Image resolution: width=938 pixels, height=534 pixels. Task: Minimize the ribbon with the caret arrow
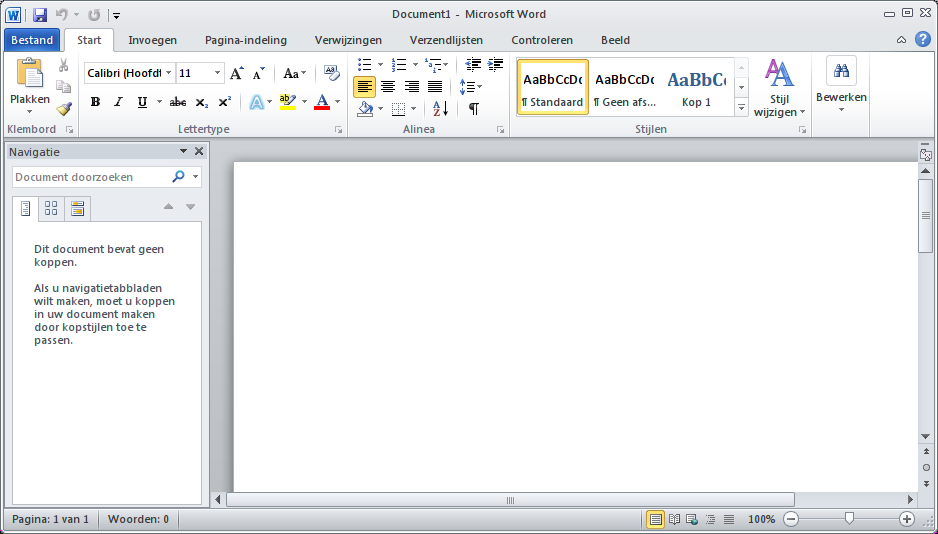coord(902,40)
